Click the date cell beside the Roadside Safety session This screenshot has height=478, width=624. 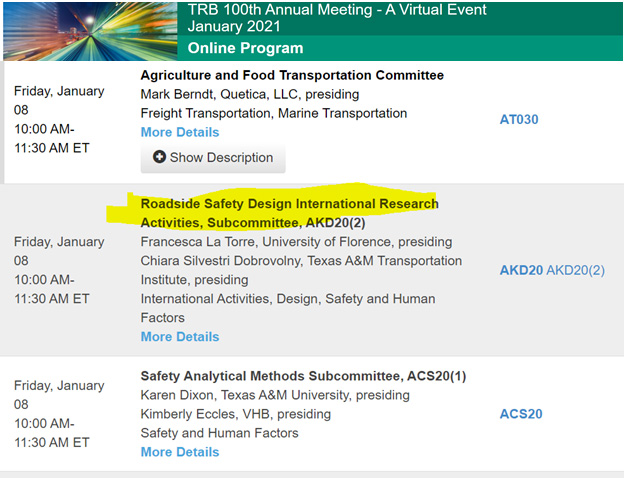click(60, 270)
